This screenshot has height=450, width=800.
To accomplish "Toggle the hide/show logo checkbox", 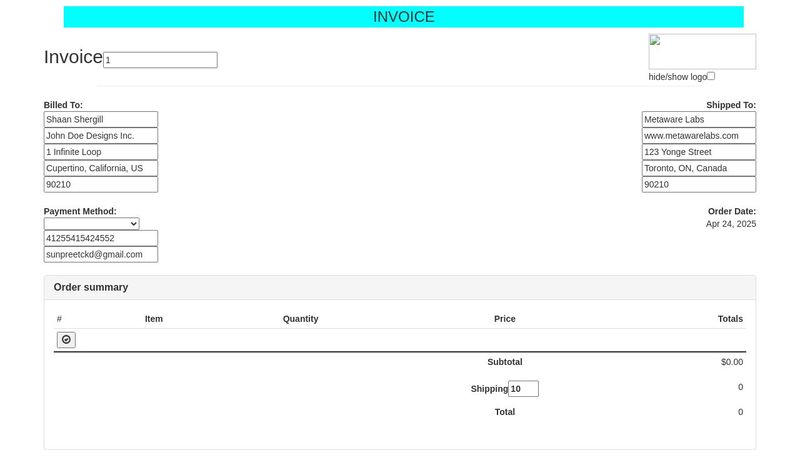I will [x=711, y=76].
